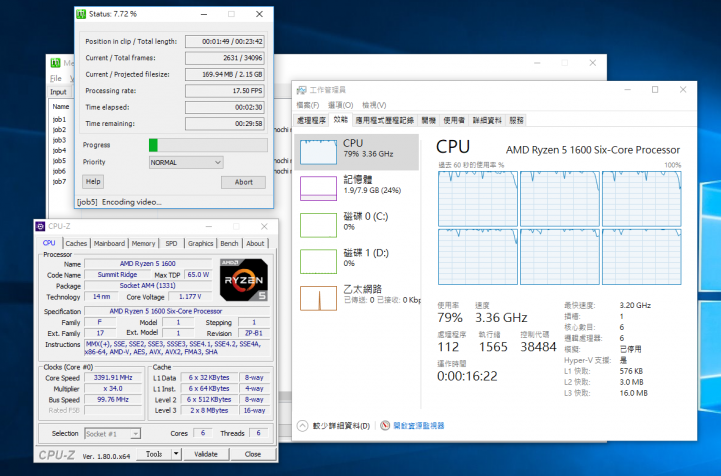
Task: Select job1 in the MeGUI queue list
Action: pyautogui.click(x=59, y=120)
